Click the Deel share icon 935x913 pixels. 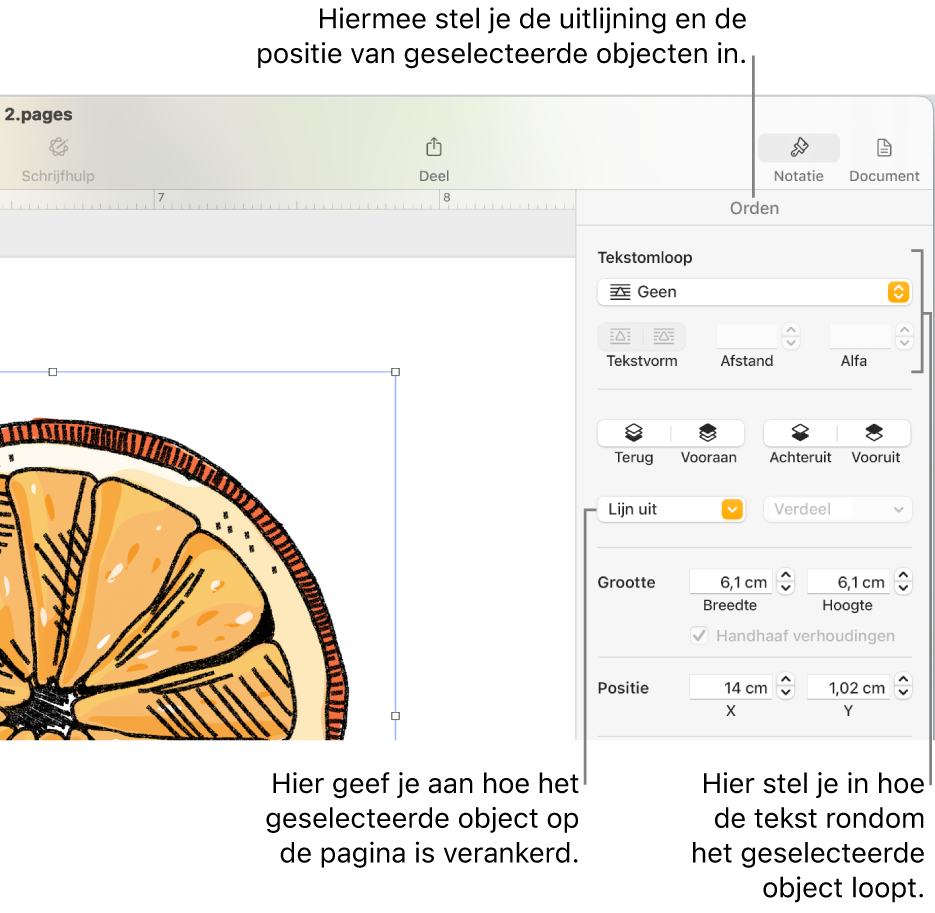coord(434,147)
